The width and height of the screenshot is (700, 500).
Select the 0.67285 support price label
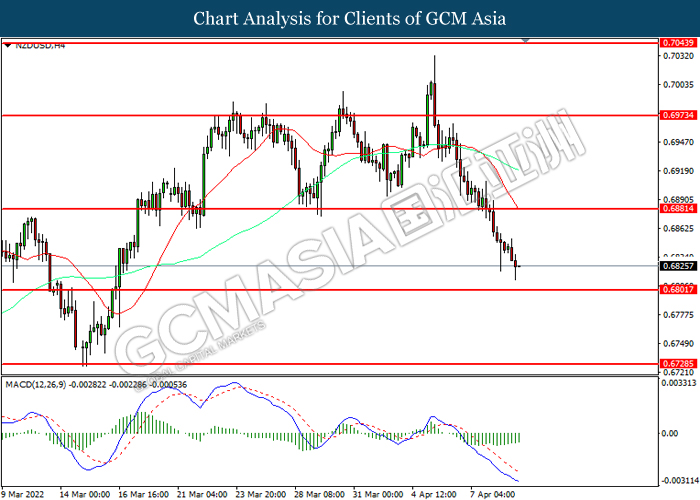tap(678, 364)
